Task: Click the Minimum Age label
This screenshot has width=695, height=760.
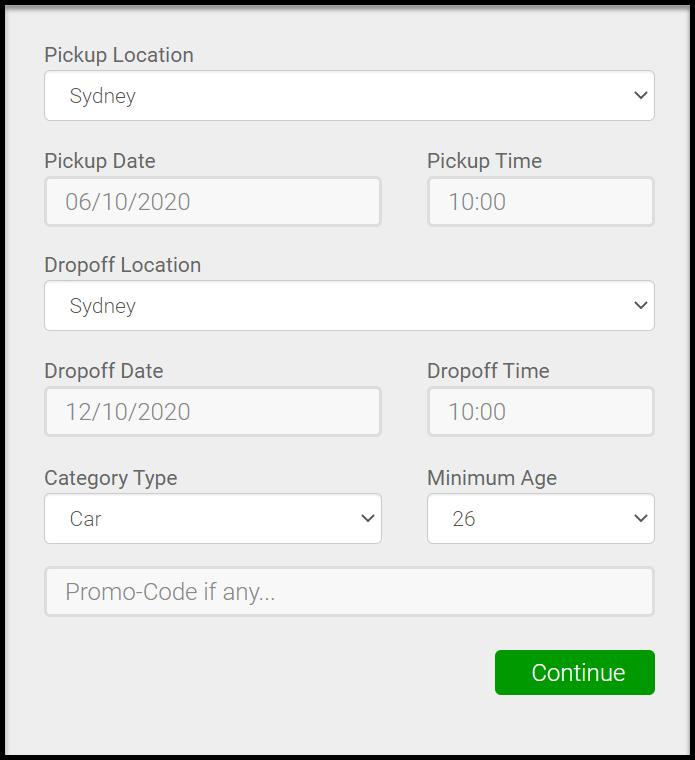Action: [x=492, y=478]
